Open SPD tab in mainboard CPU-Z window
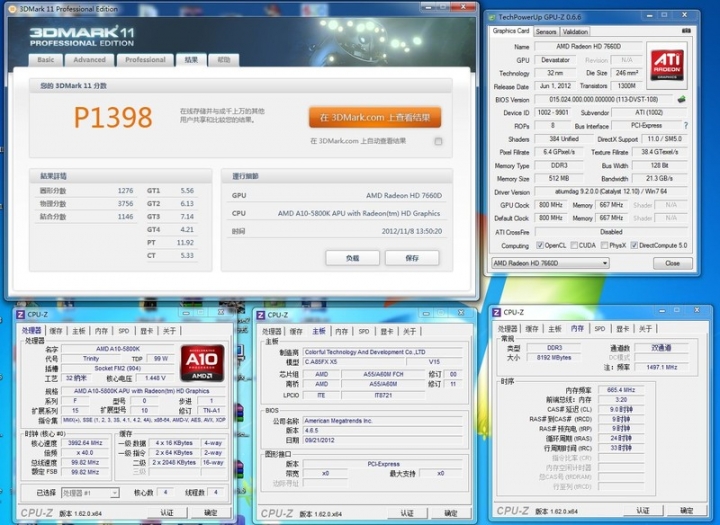The width and height of the screenshot is (720, 525). click(364, 331)
